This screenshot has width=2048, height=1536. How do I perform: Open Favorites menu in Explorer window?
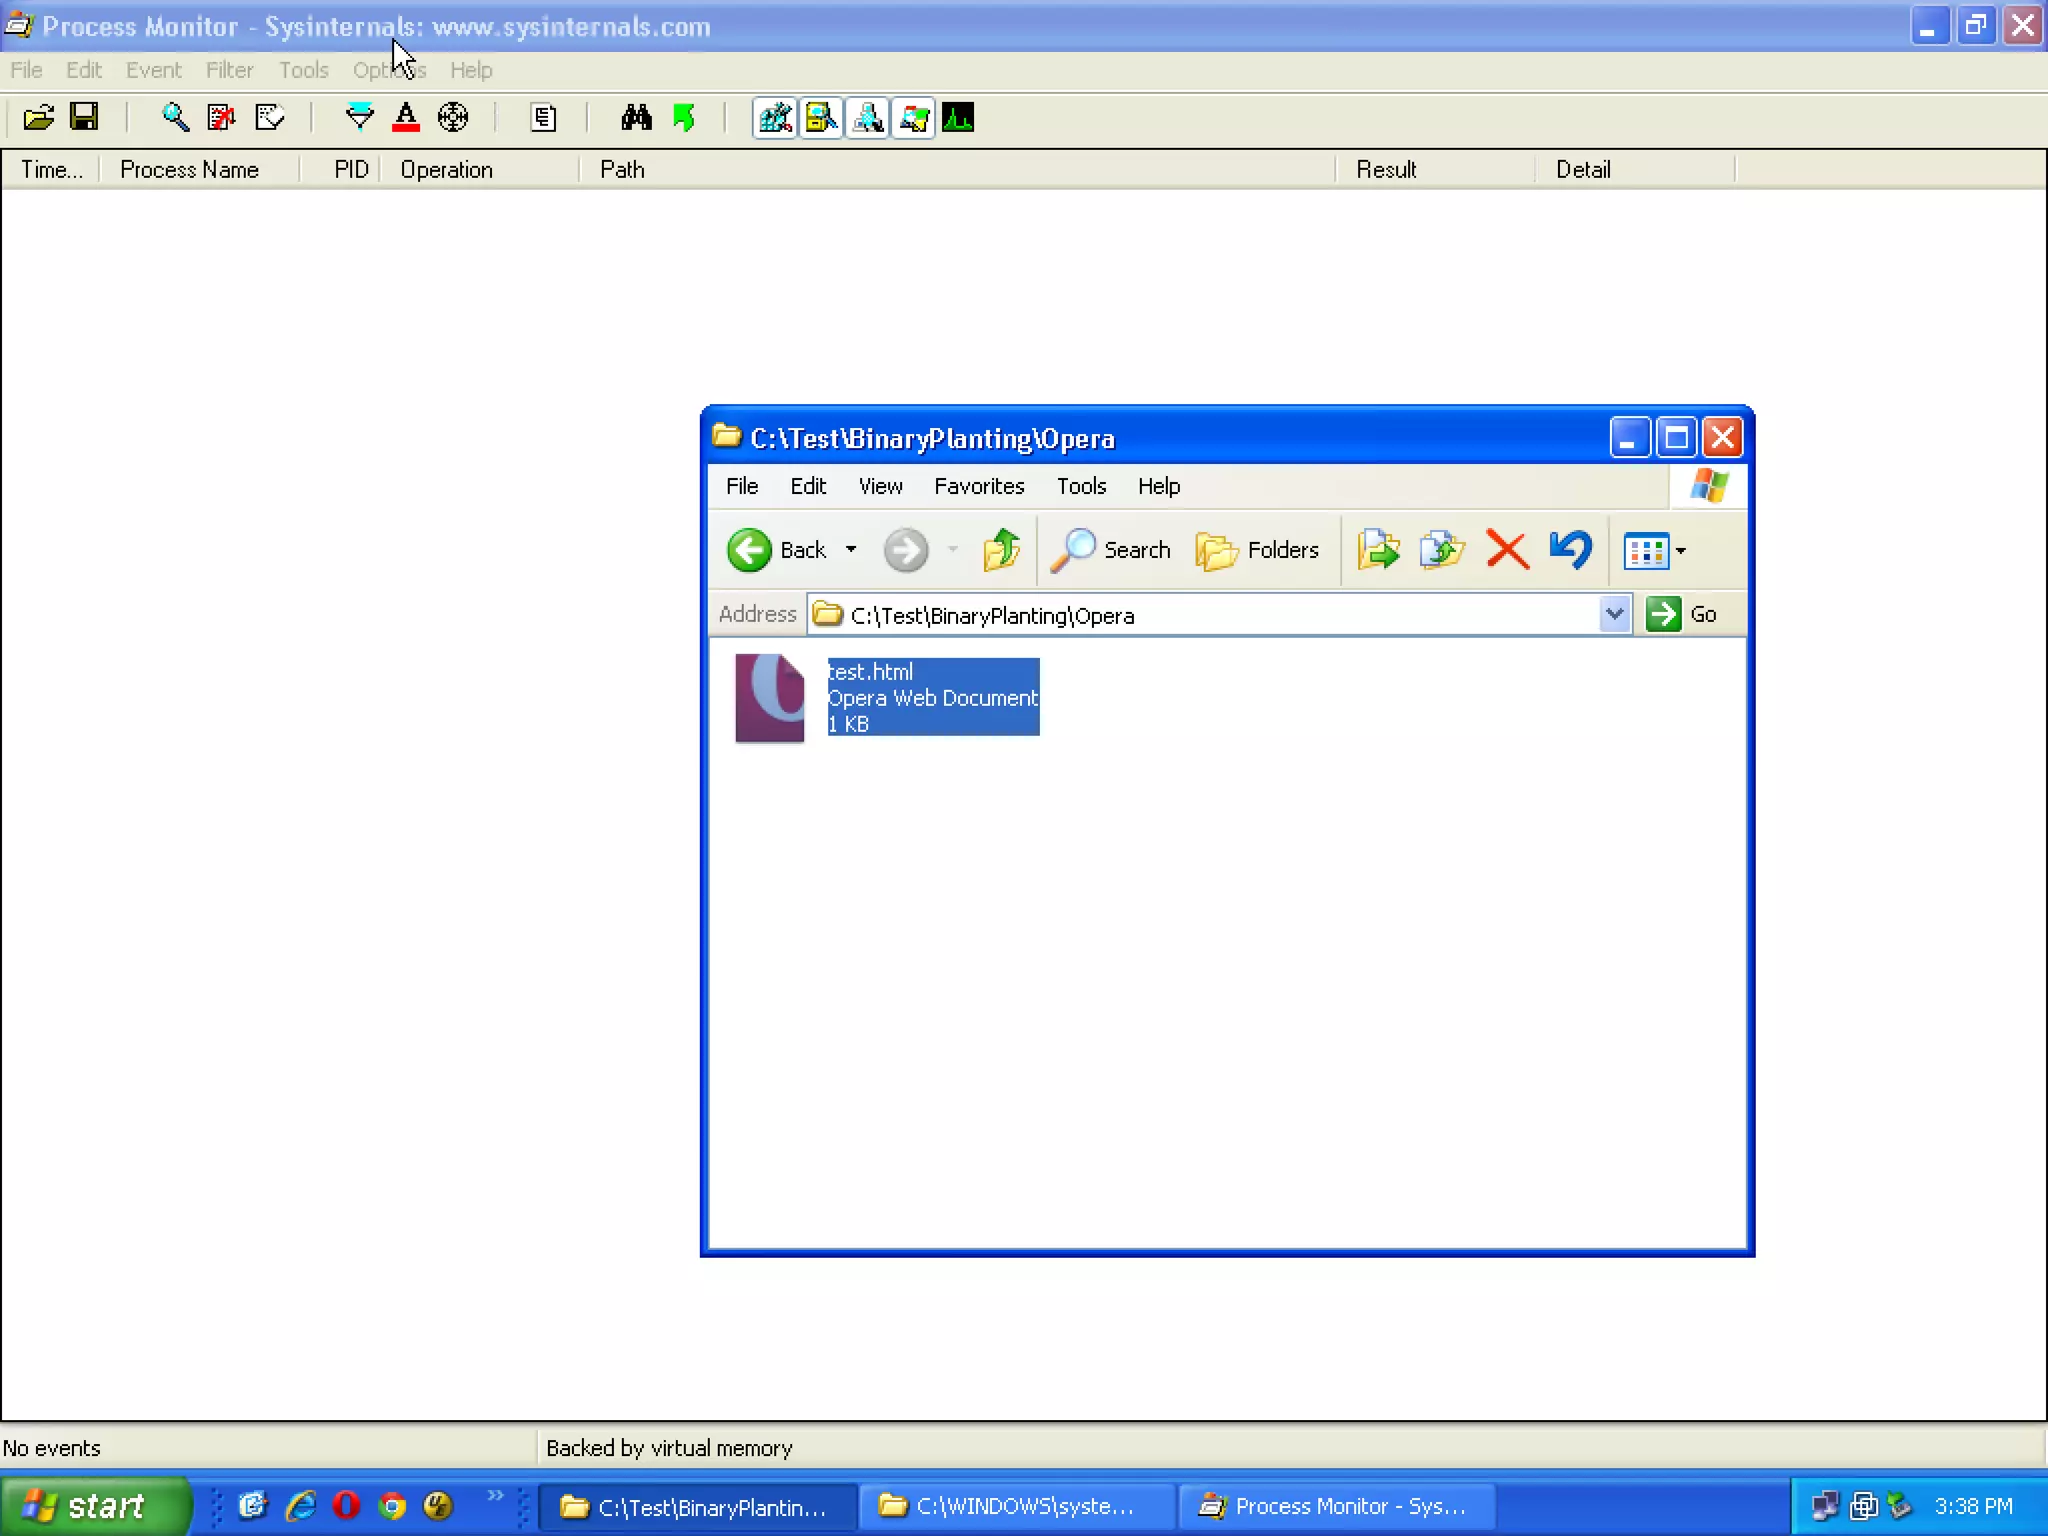point(978,486)
